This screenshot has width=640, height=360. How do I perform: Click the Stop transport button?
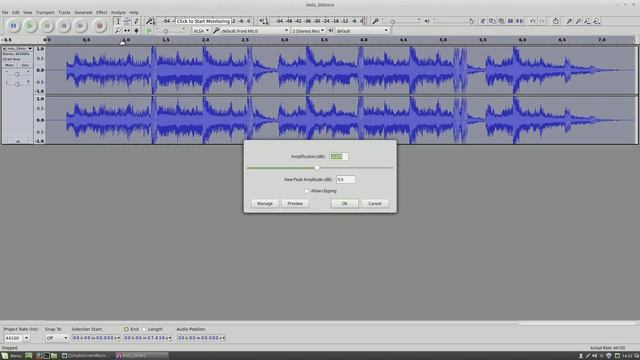pos(47,26)
